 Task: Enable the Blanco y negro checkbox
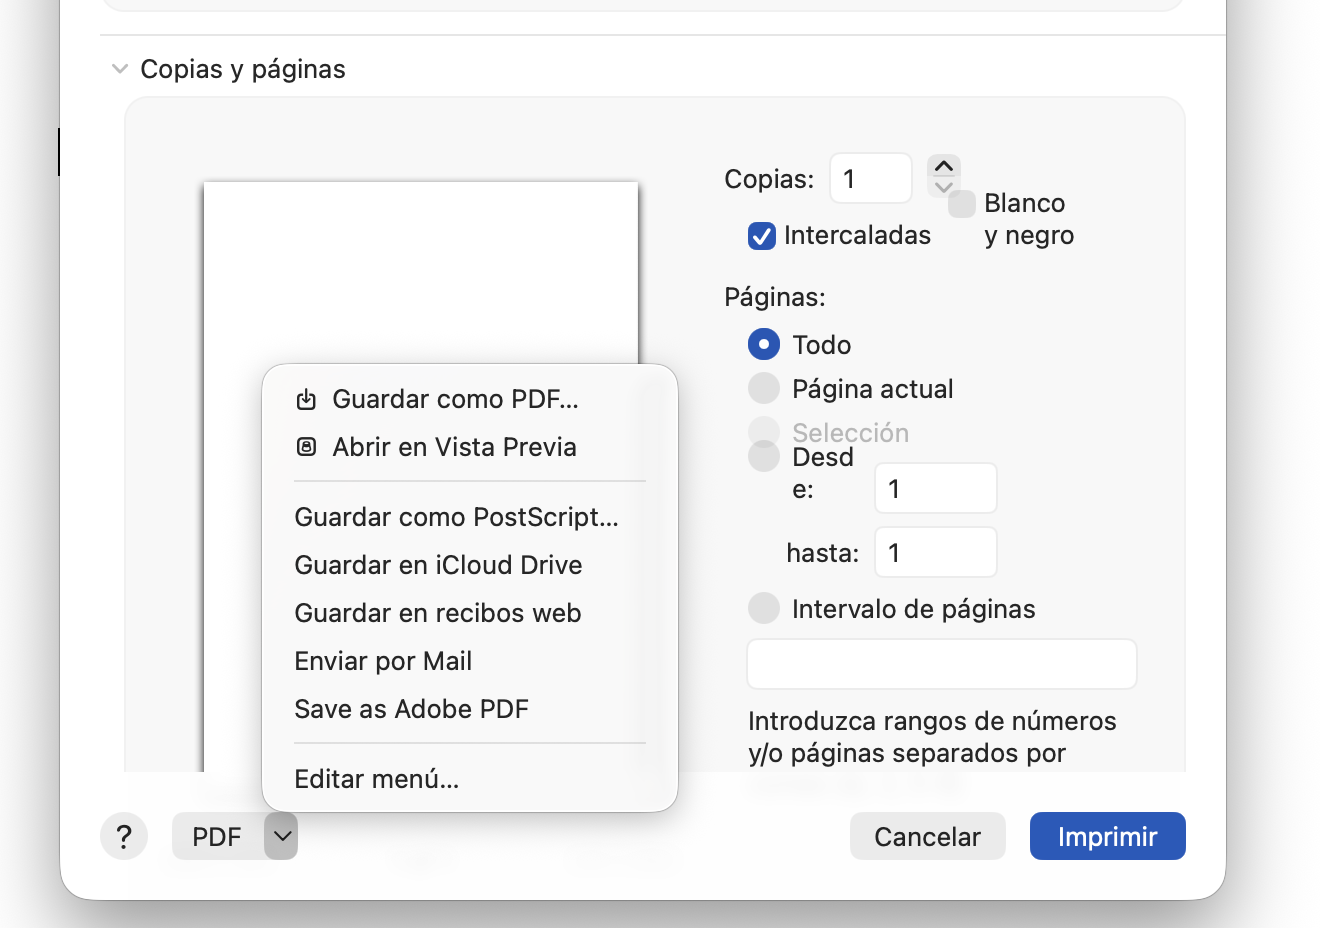[962, 204]
